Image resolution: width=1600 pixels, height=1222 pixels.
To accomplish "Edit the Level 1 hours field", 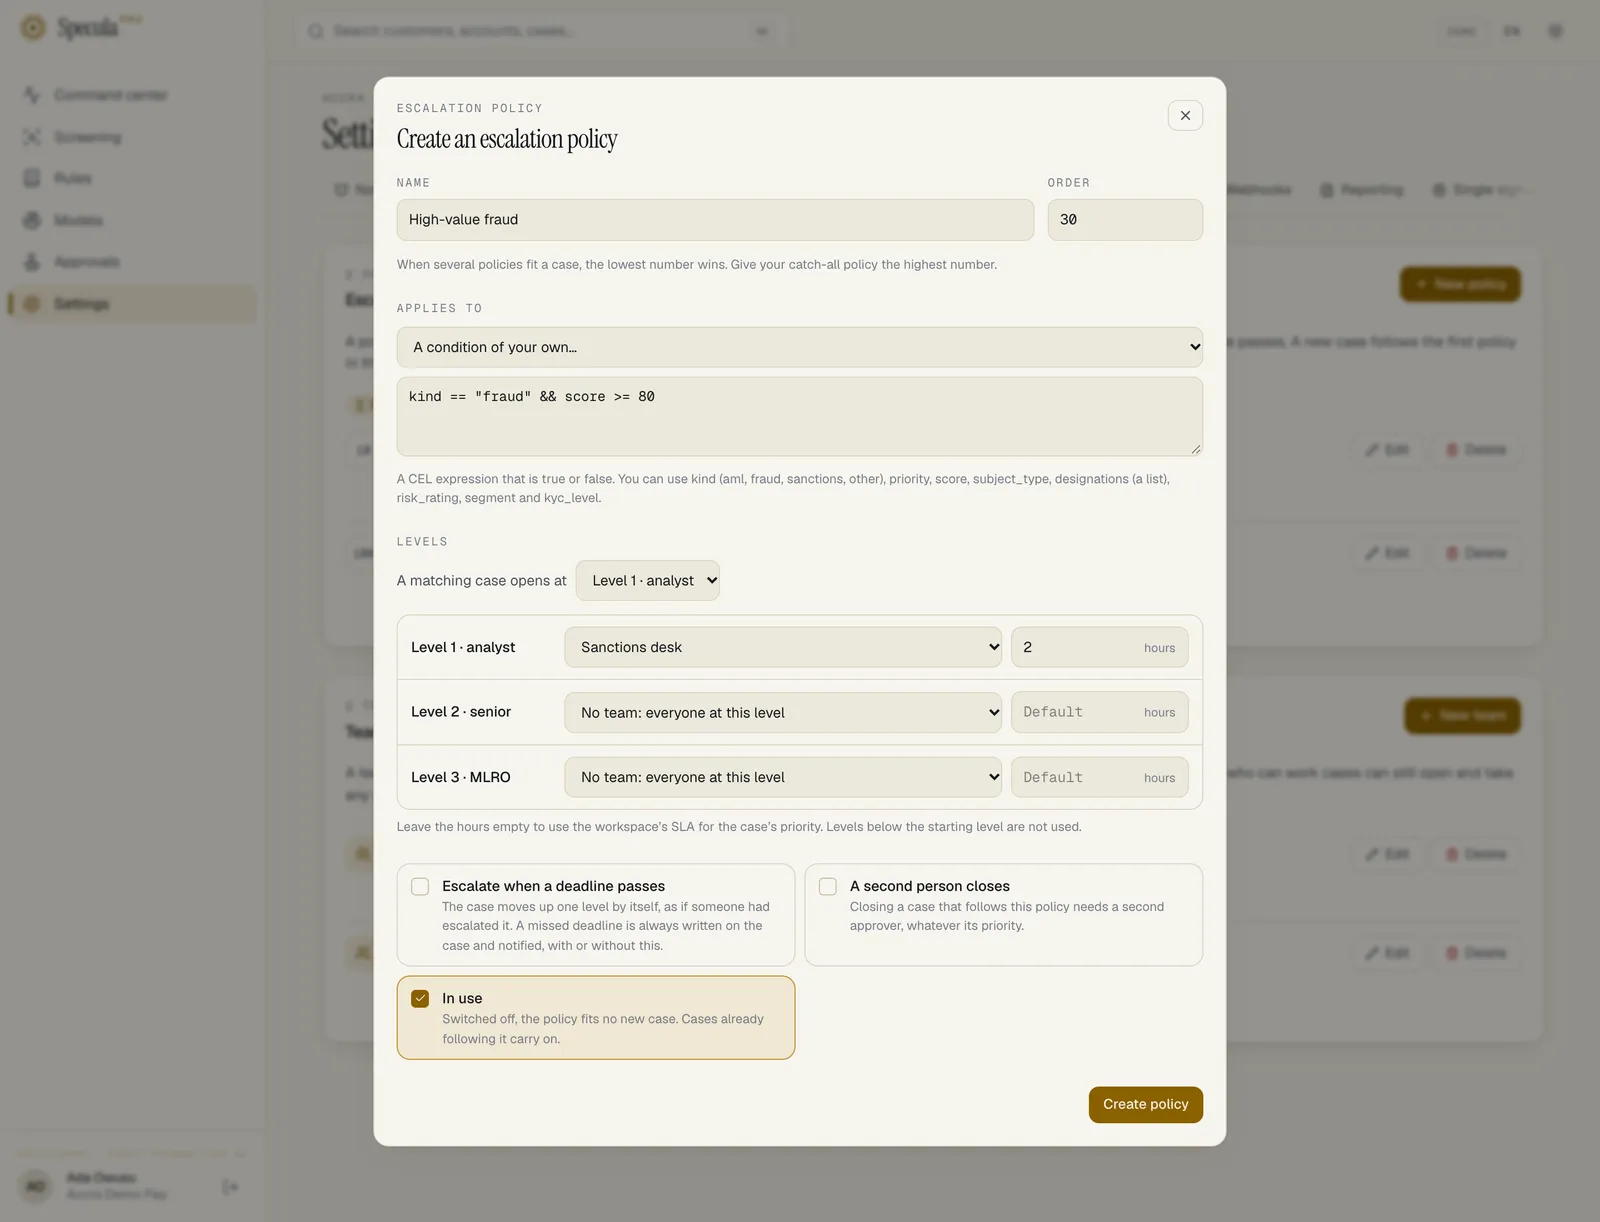I will click(x=1100, y=647).
